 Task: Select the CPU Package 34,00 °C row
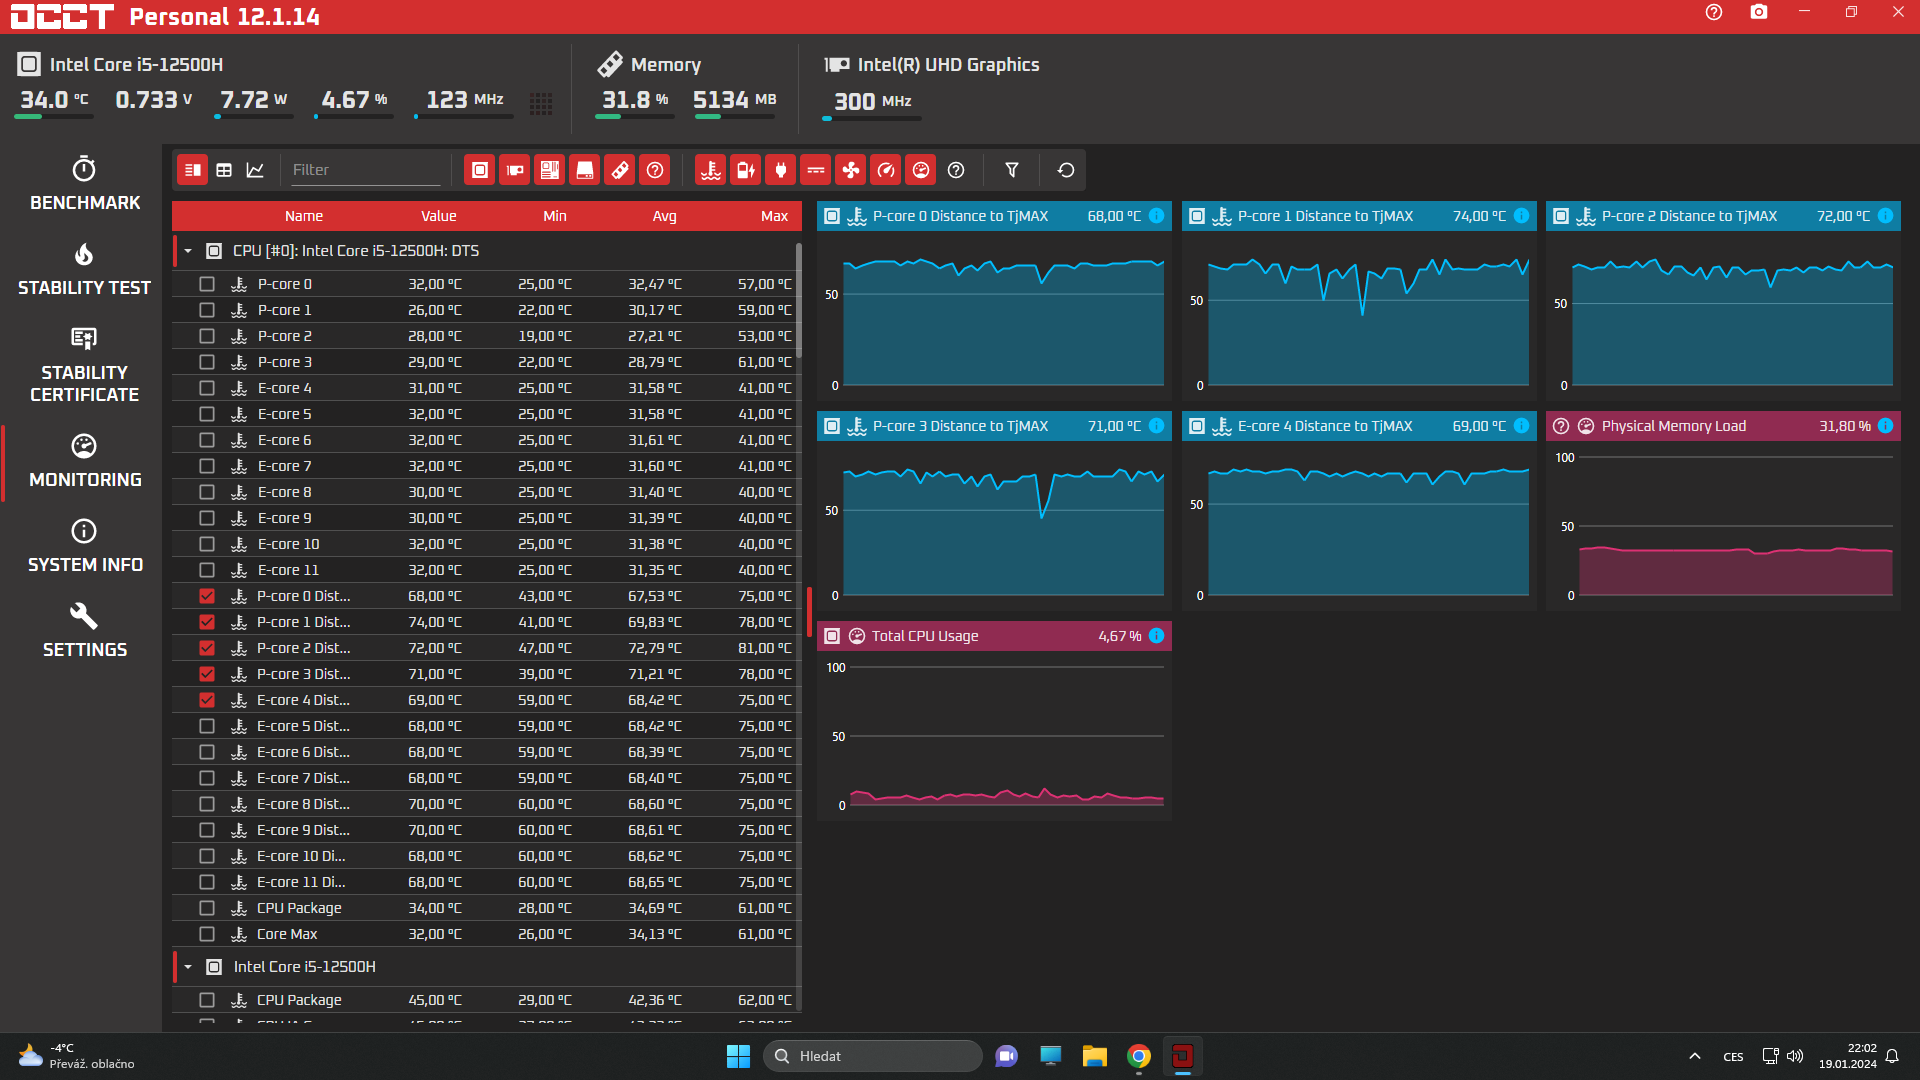click(x=486, y=908)
